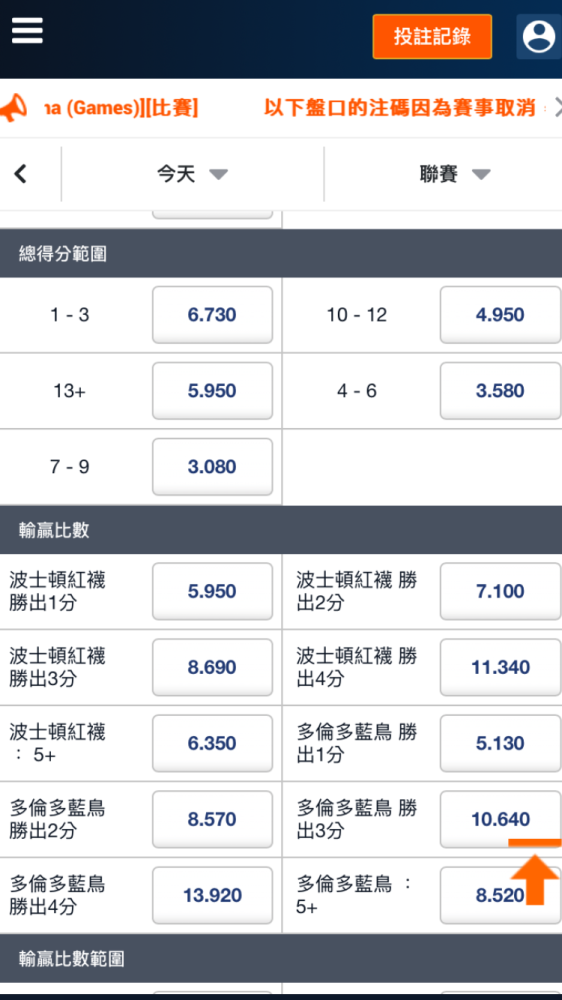The width and height of the screenshot is (562, 1000).
Task: Select 多倫多藍鳥 勝出4分 odds 13.920
Action: [x=212, y=895]
